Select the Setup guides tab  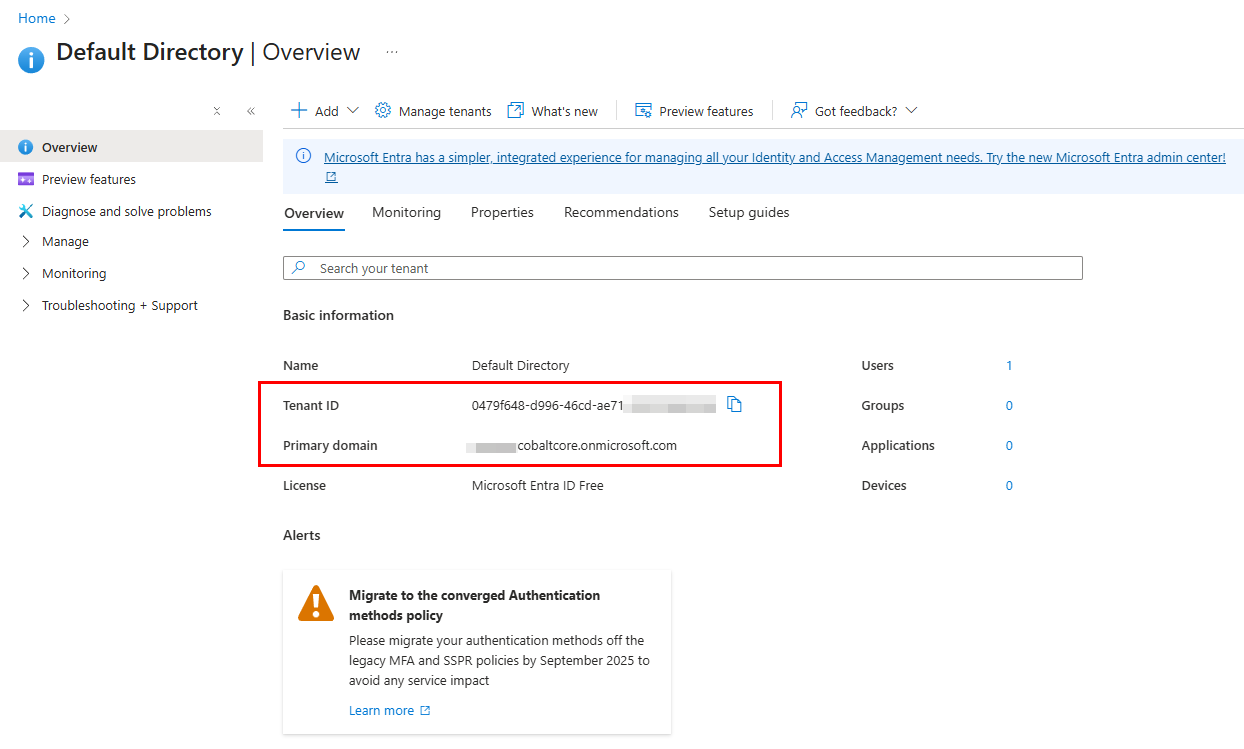(x=748, y=212)
